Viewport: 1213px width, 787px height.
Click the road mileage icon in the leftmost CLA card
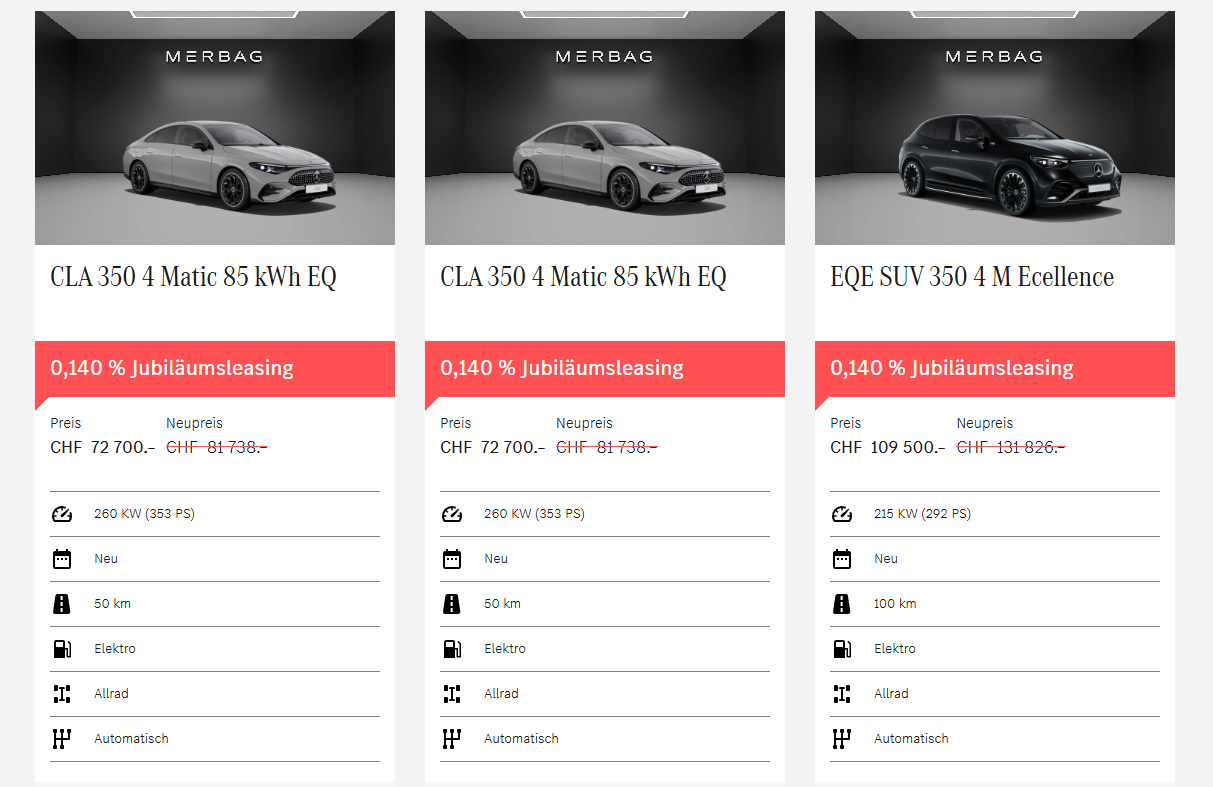[x=62, y=604]
